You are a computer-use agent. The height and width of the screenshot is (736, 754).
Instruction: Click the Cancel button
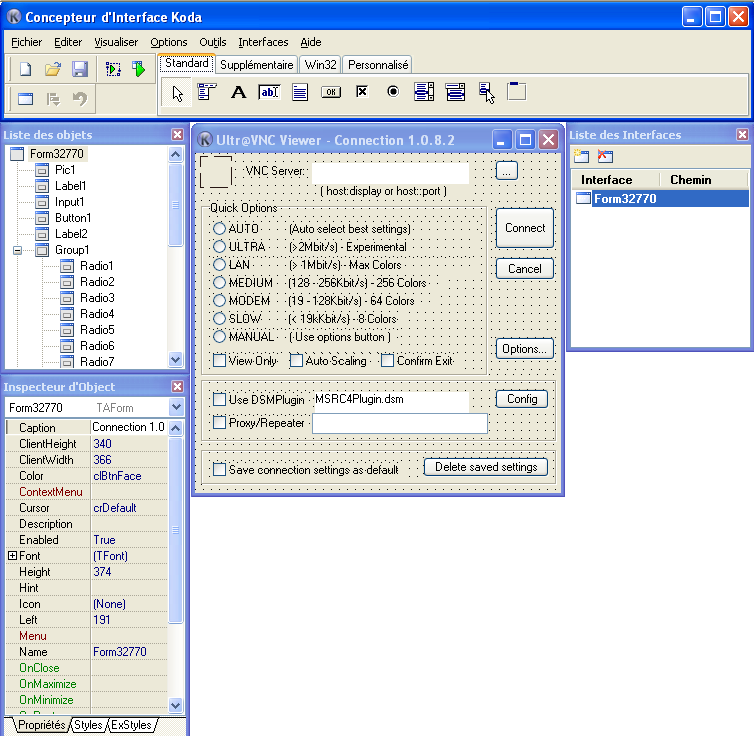(x=525, y=269)
